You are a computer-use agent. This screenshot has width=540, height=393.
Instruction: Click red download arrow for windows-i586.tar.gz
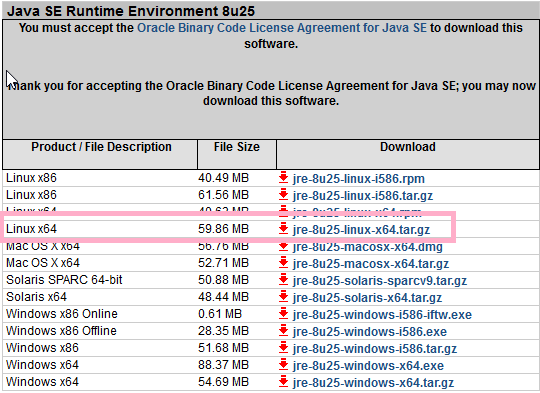pos(283,347)
